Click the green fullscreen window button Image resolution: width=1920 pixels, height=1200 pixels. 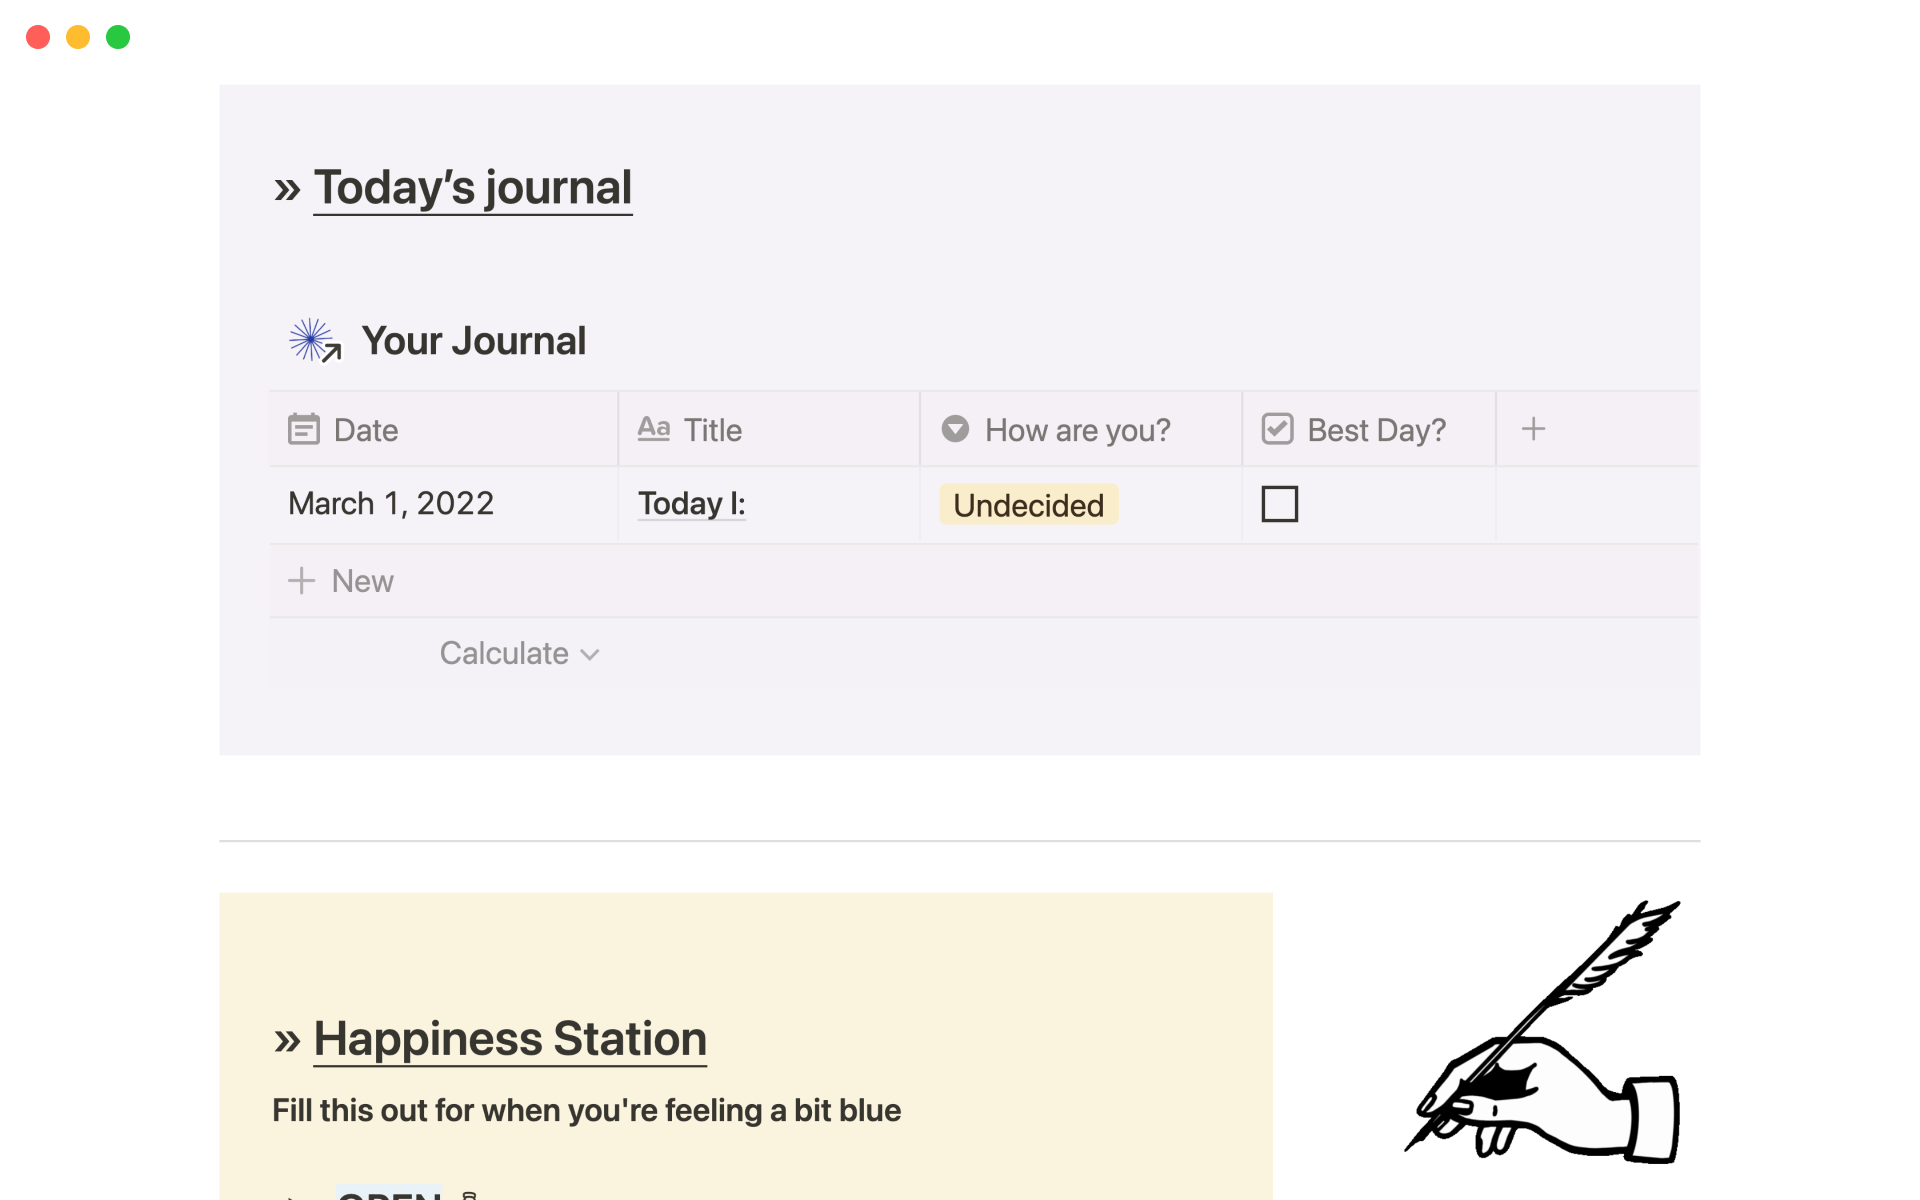(x=118, y=37)
